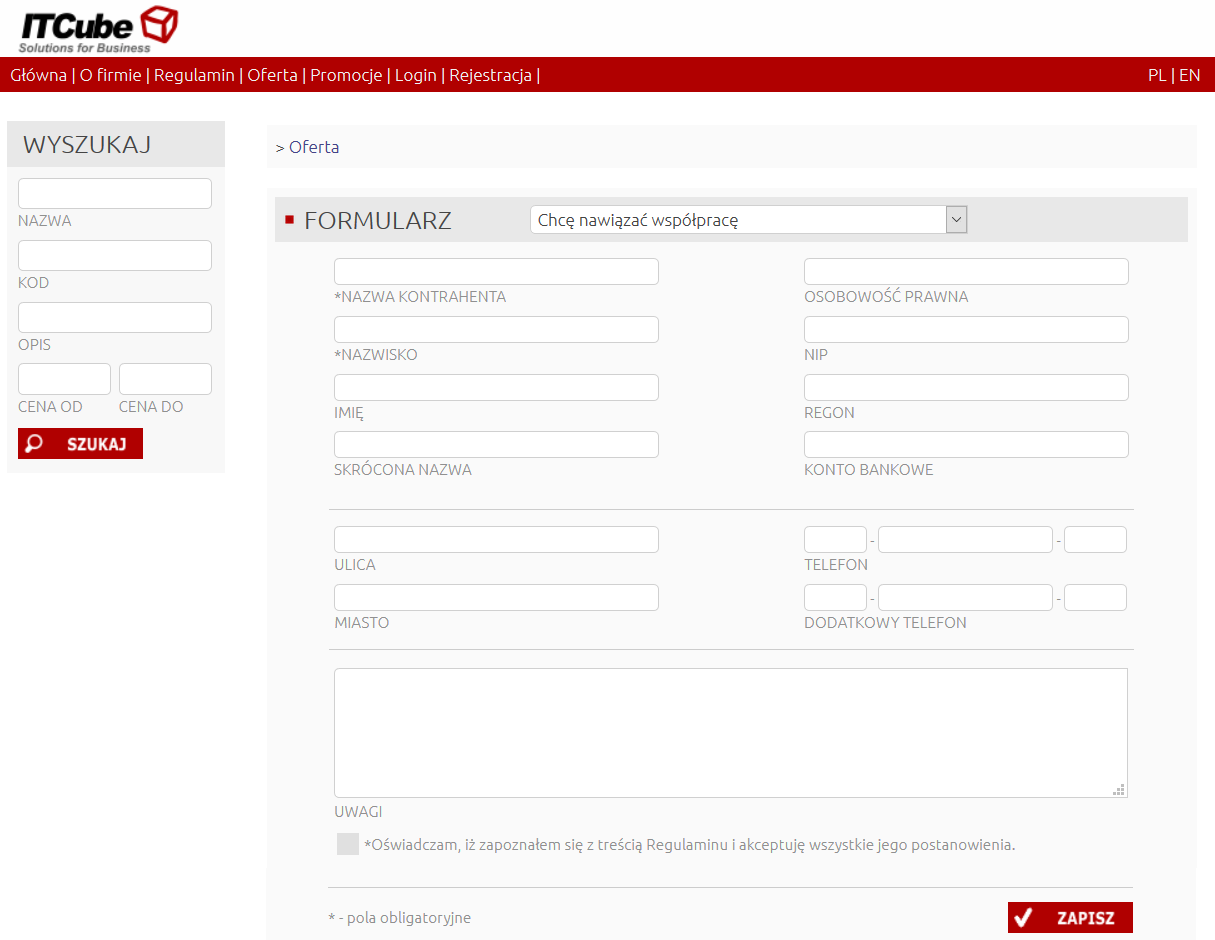Focus the NAZWA search field
This screenshot has width=1215, height=940.
[115, 193]
